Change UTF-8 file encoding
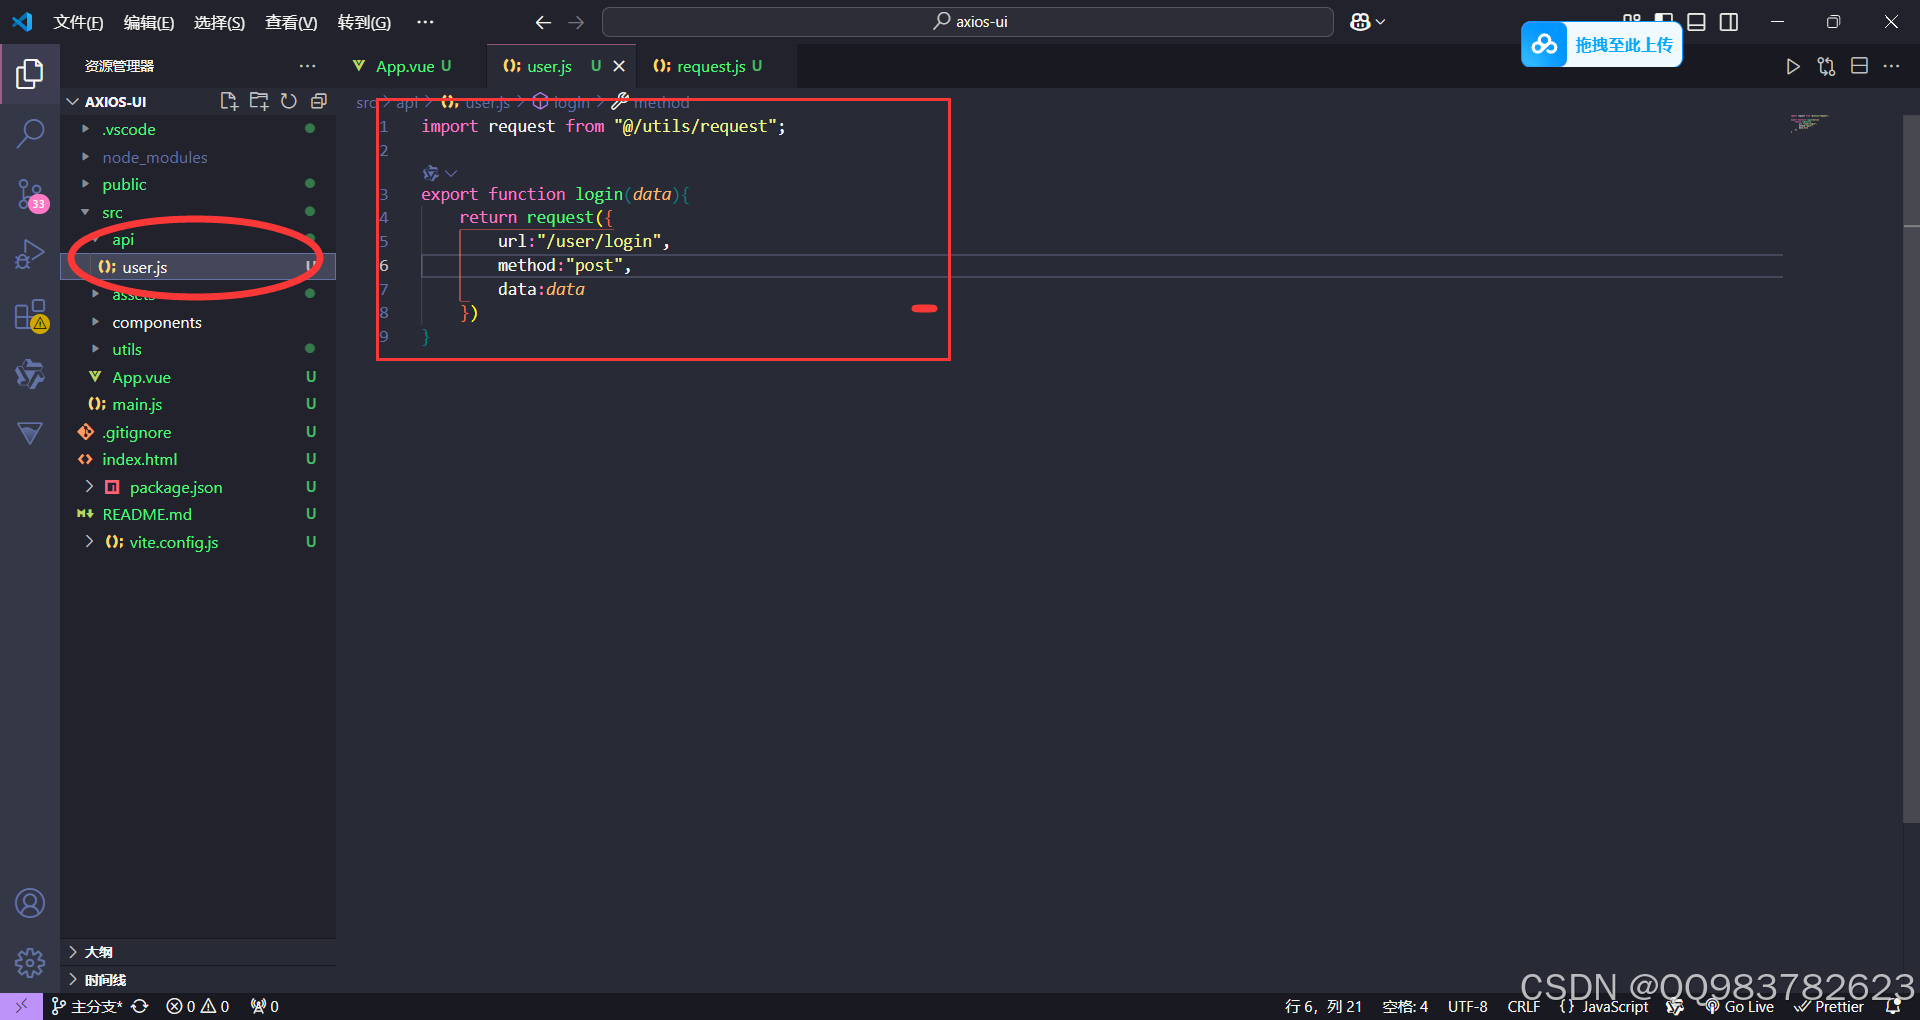 tap(1468, 1007)
